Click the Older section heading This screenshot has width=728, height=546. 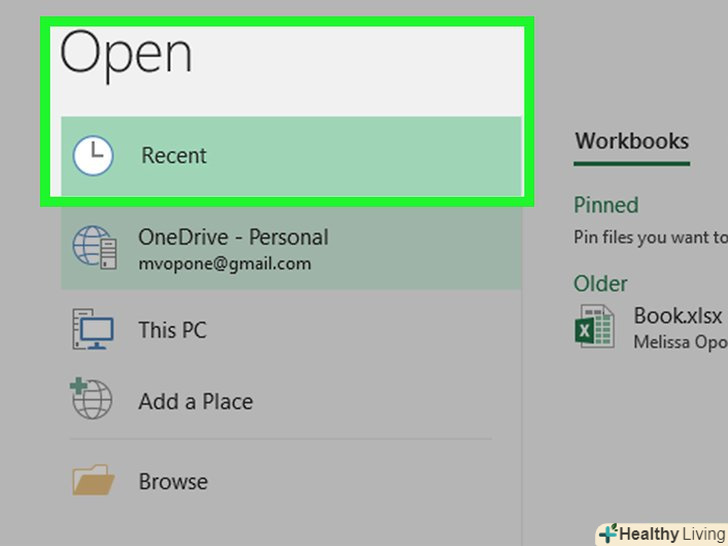click(x=600, y=284)
